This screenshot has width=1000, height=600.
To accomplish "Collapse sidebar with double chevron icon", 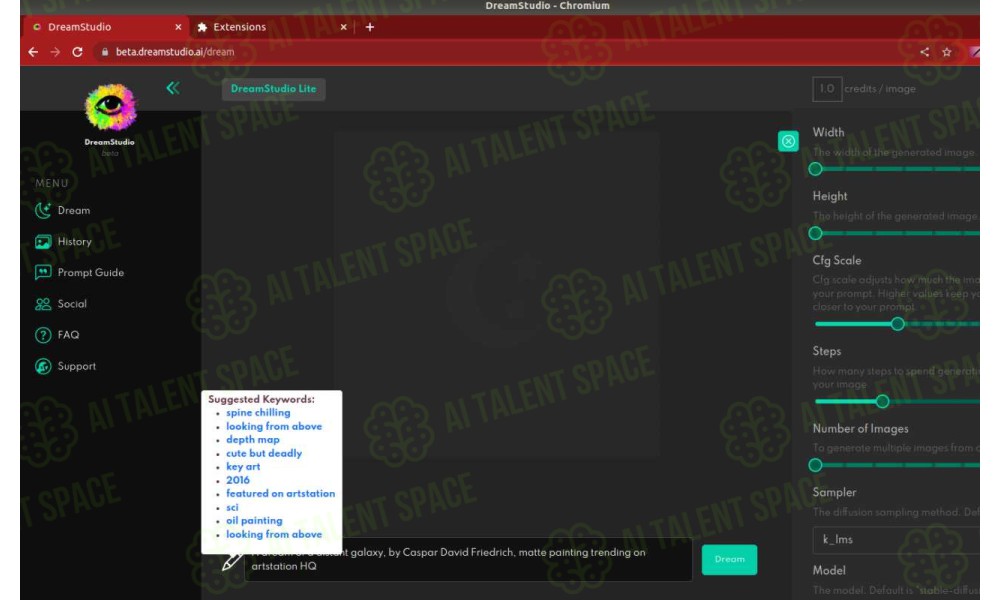I will pos(173,88).
